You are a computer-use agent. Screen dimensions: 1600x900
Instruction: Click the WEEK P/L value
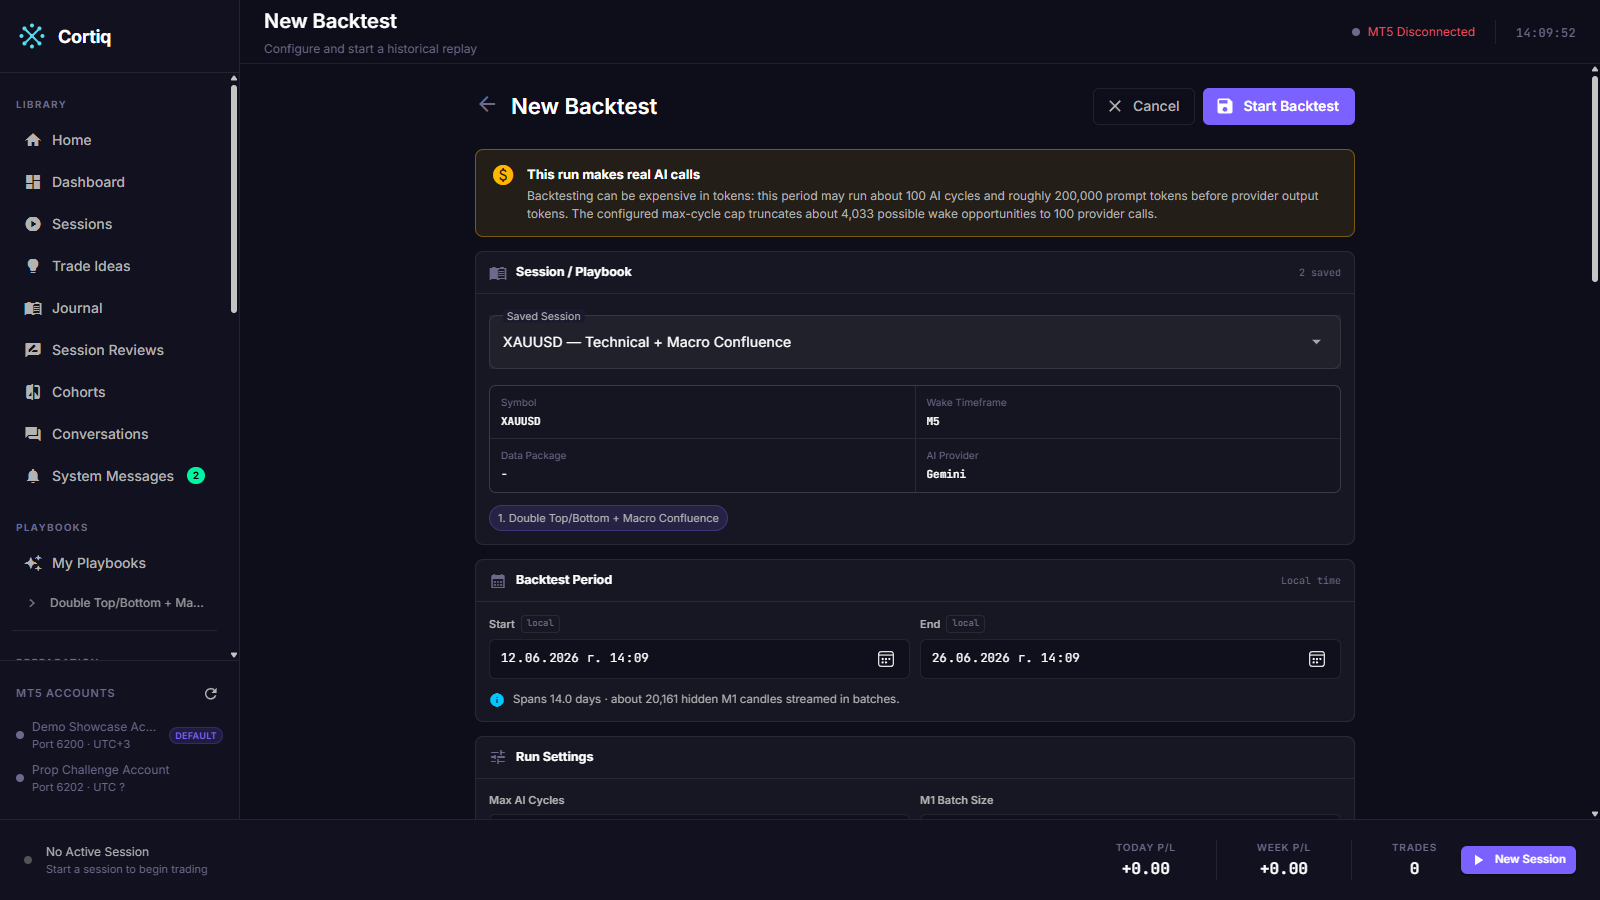pyautogui.click(x=1284, y=869)
